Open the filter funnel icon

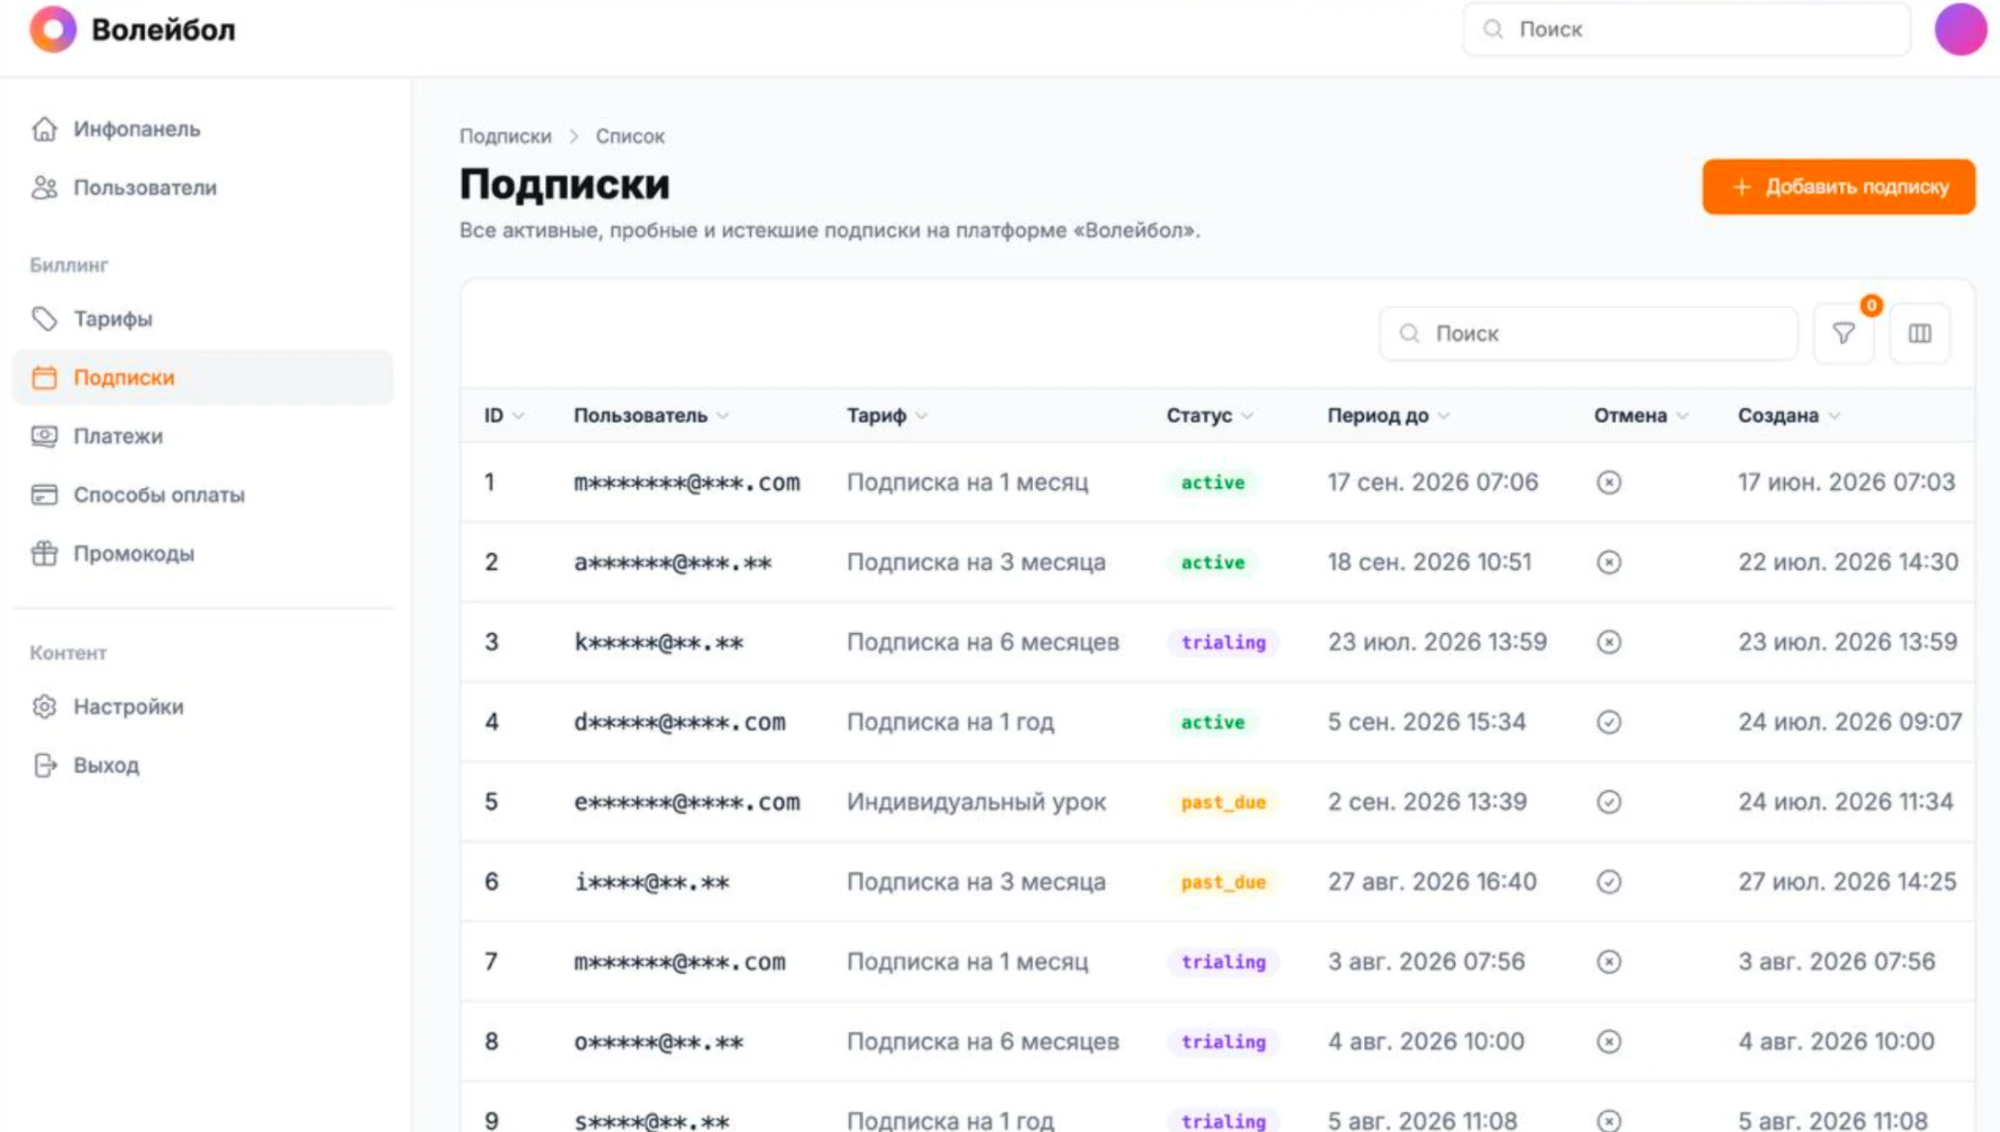1843,334
